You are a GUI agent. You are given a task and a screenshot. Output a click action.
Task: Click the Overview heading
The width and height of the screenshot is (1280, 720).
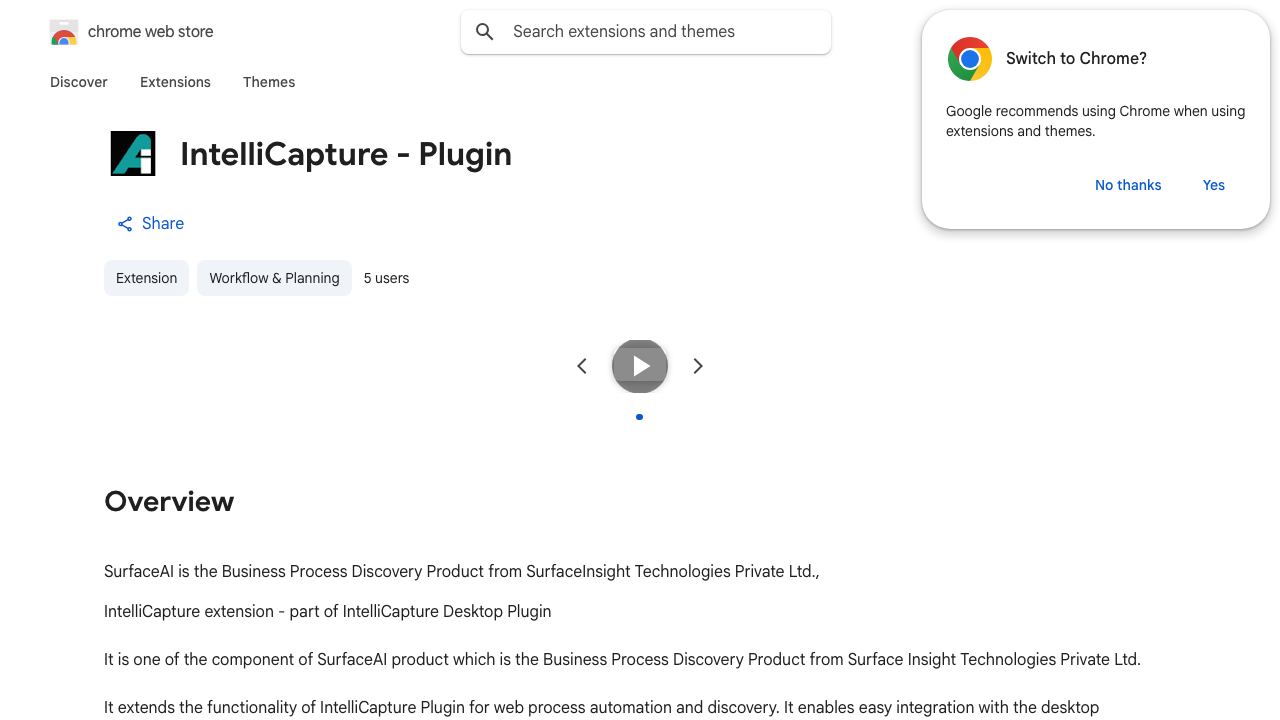(169, 501)
